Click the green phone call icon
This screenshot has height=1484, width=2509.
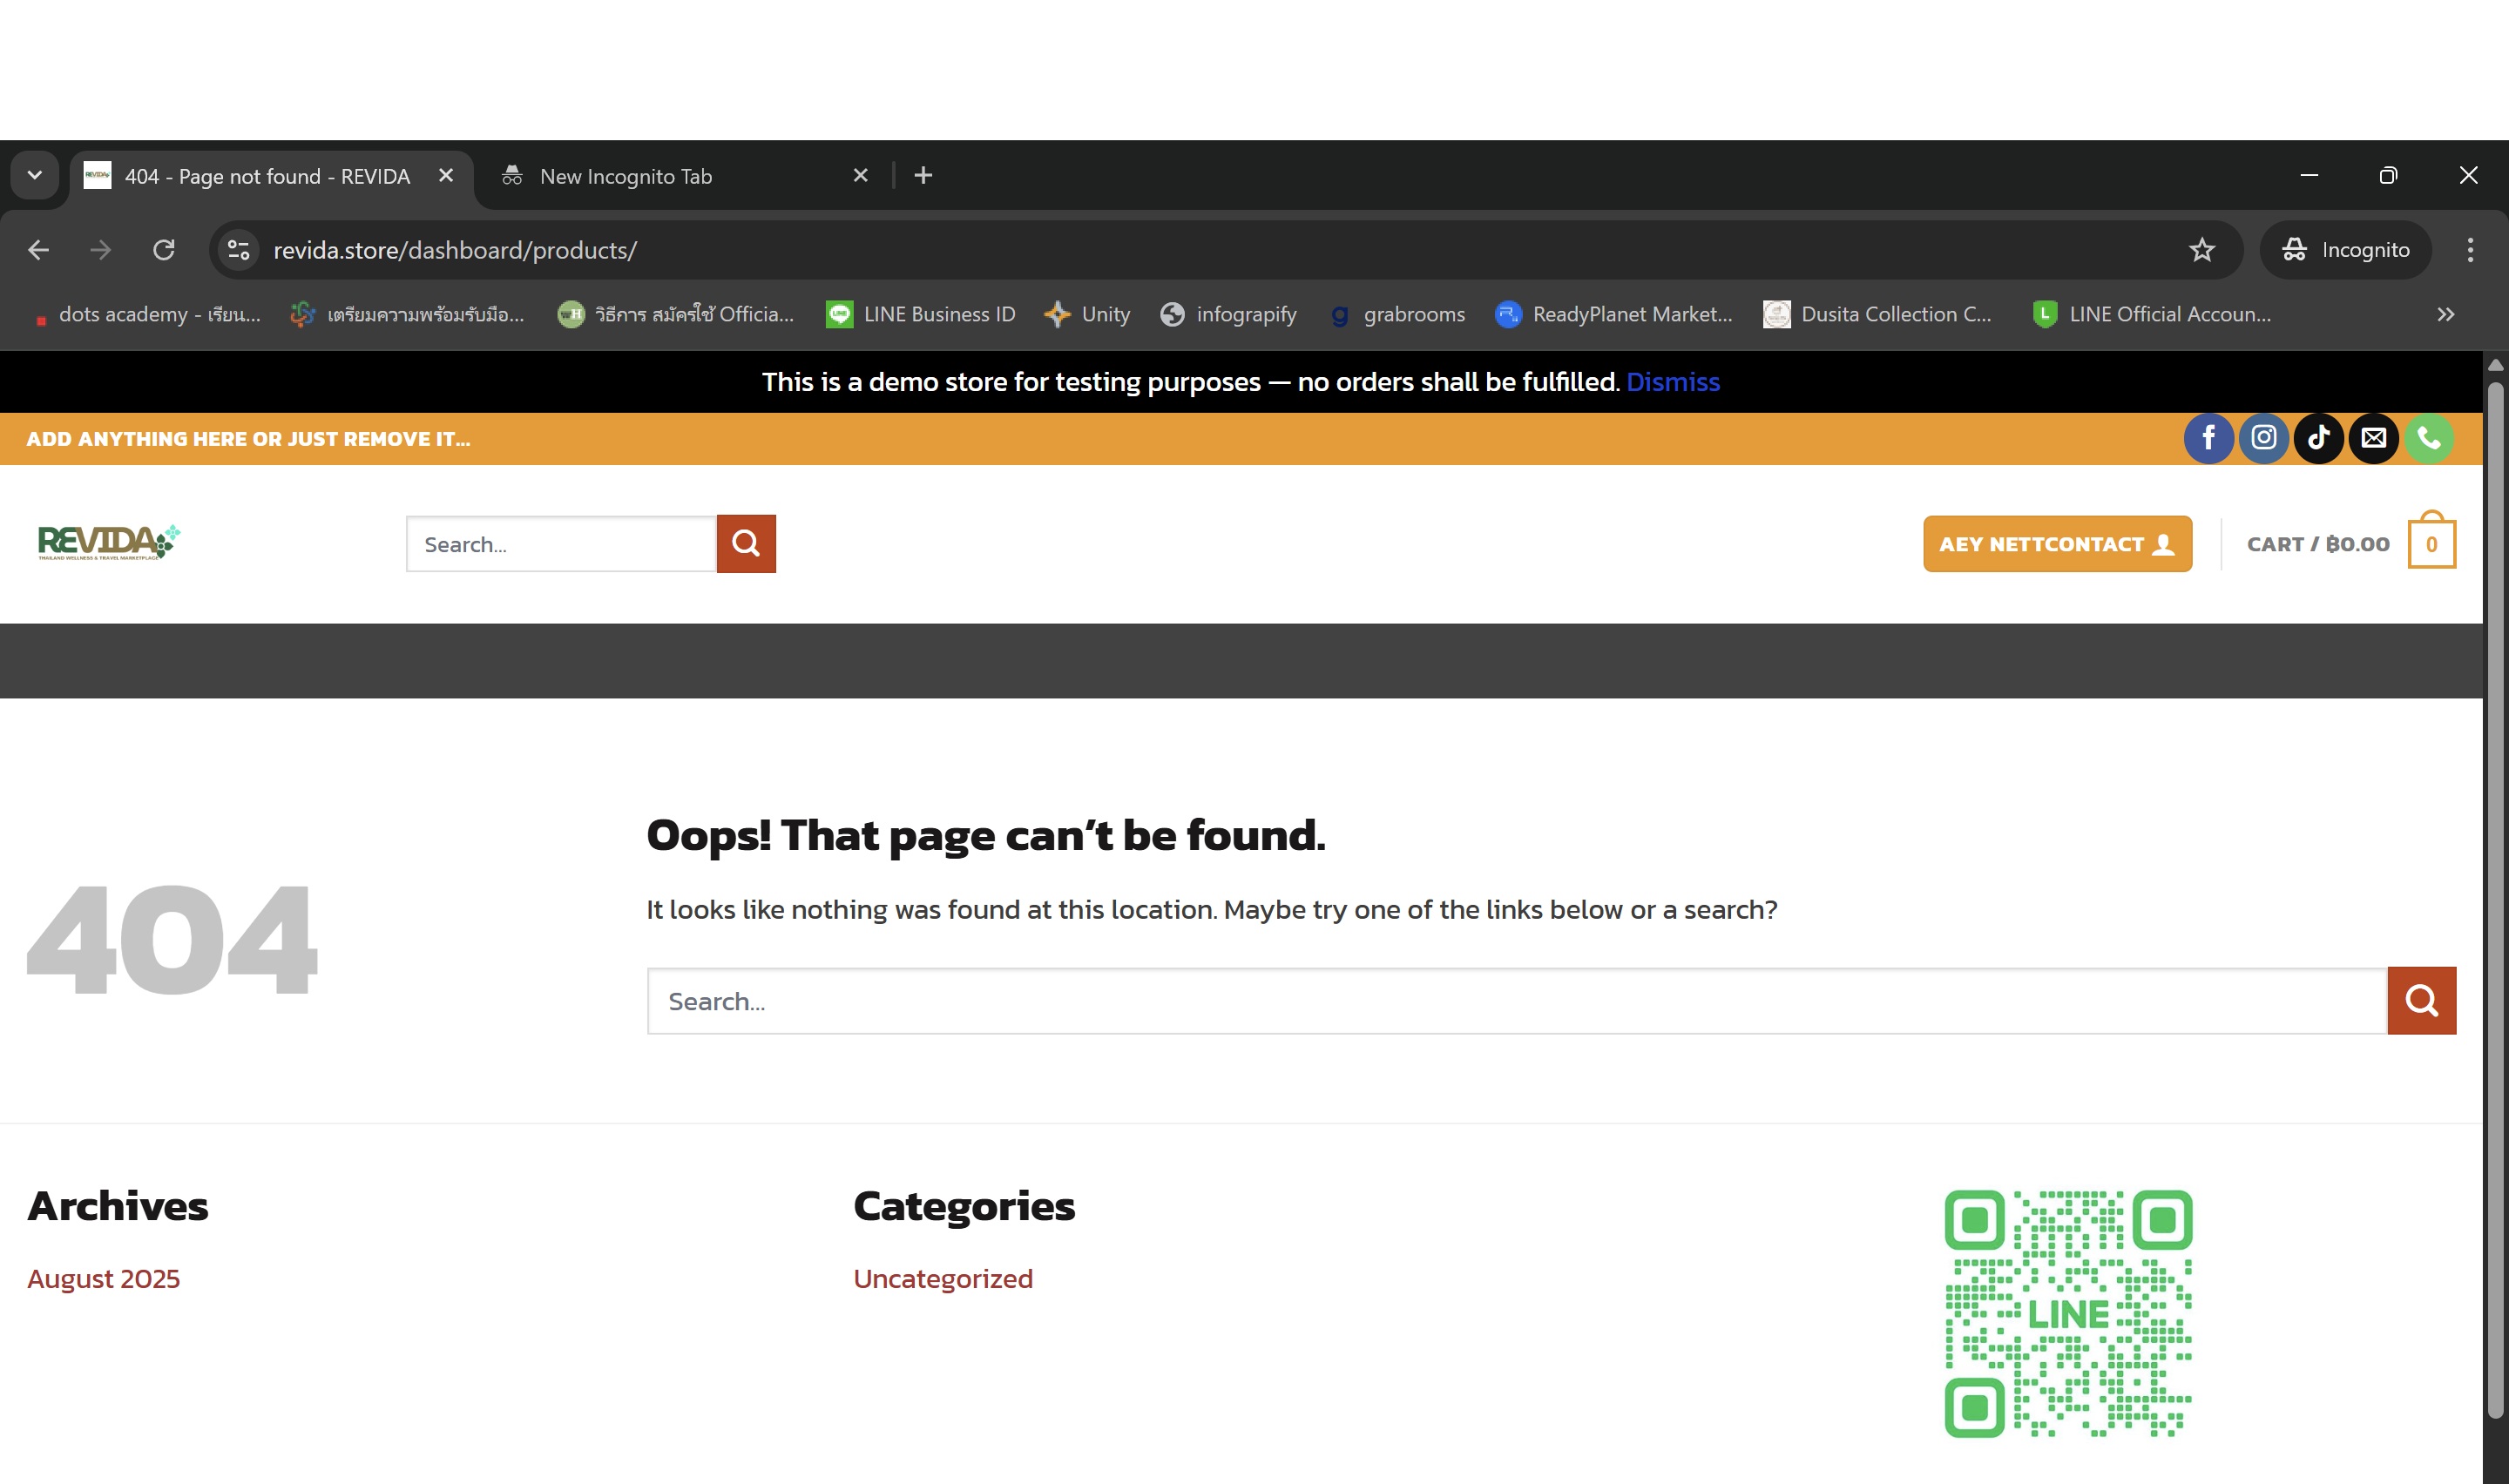[2428, 438]
